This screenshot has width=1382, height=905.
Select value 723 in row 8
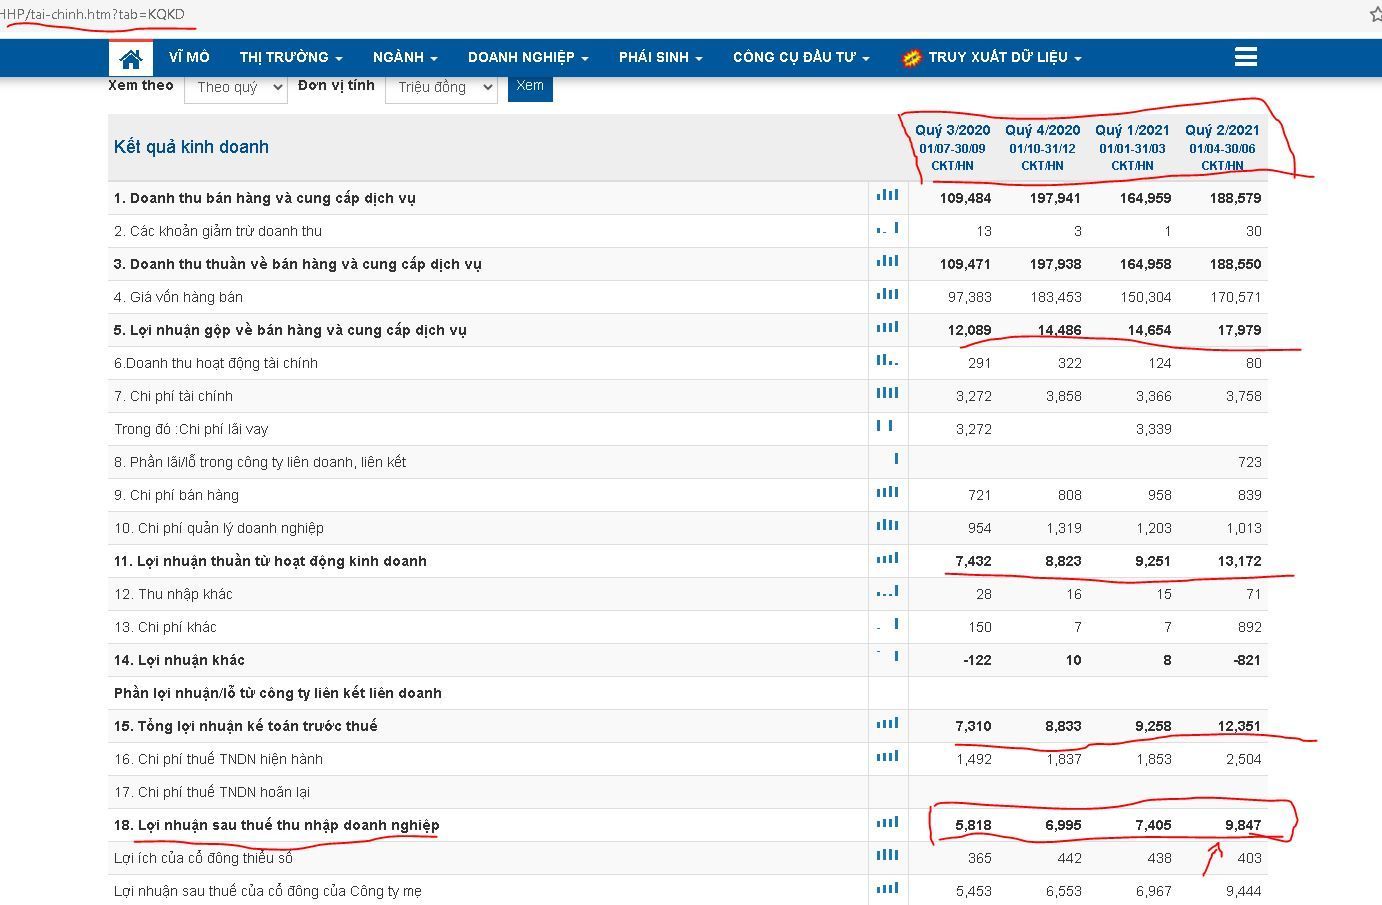[x=1249, y=462]
